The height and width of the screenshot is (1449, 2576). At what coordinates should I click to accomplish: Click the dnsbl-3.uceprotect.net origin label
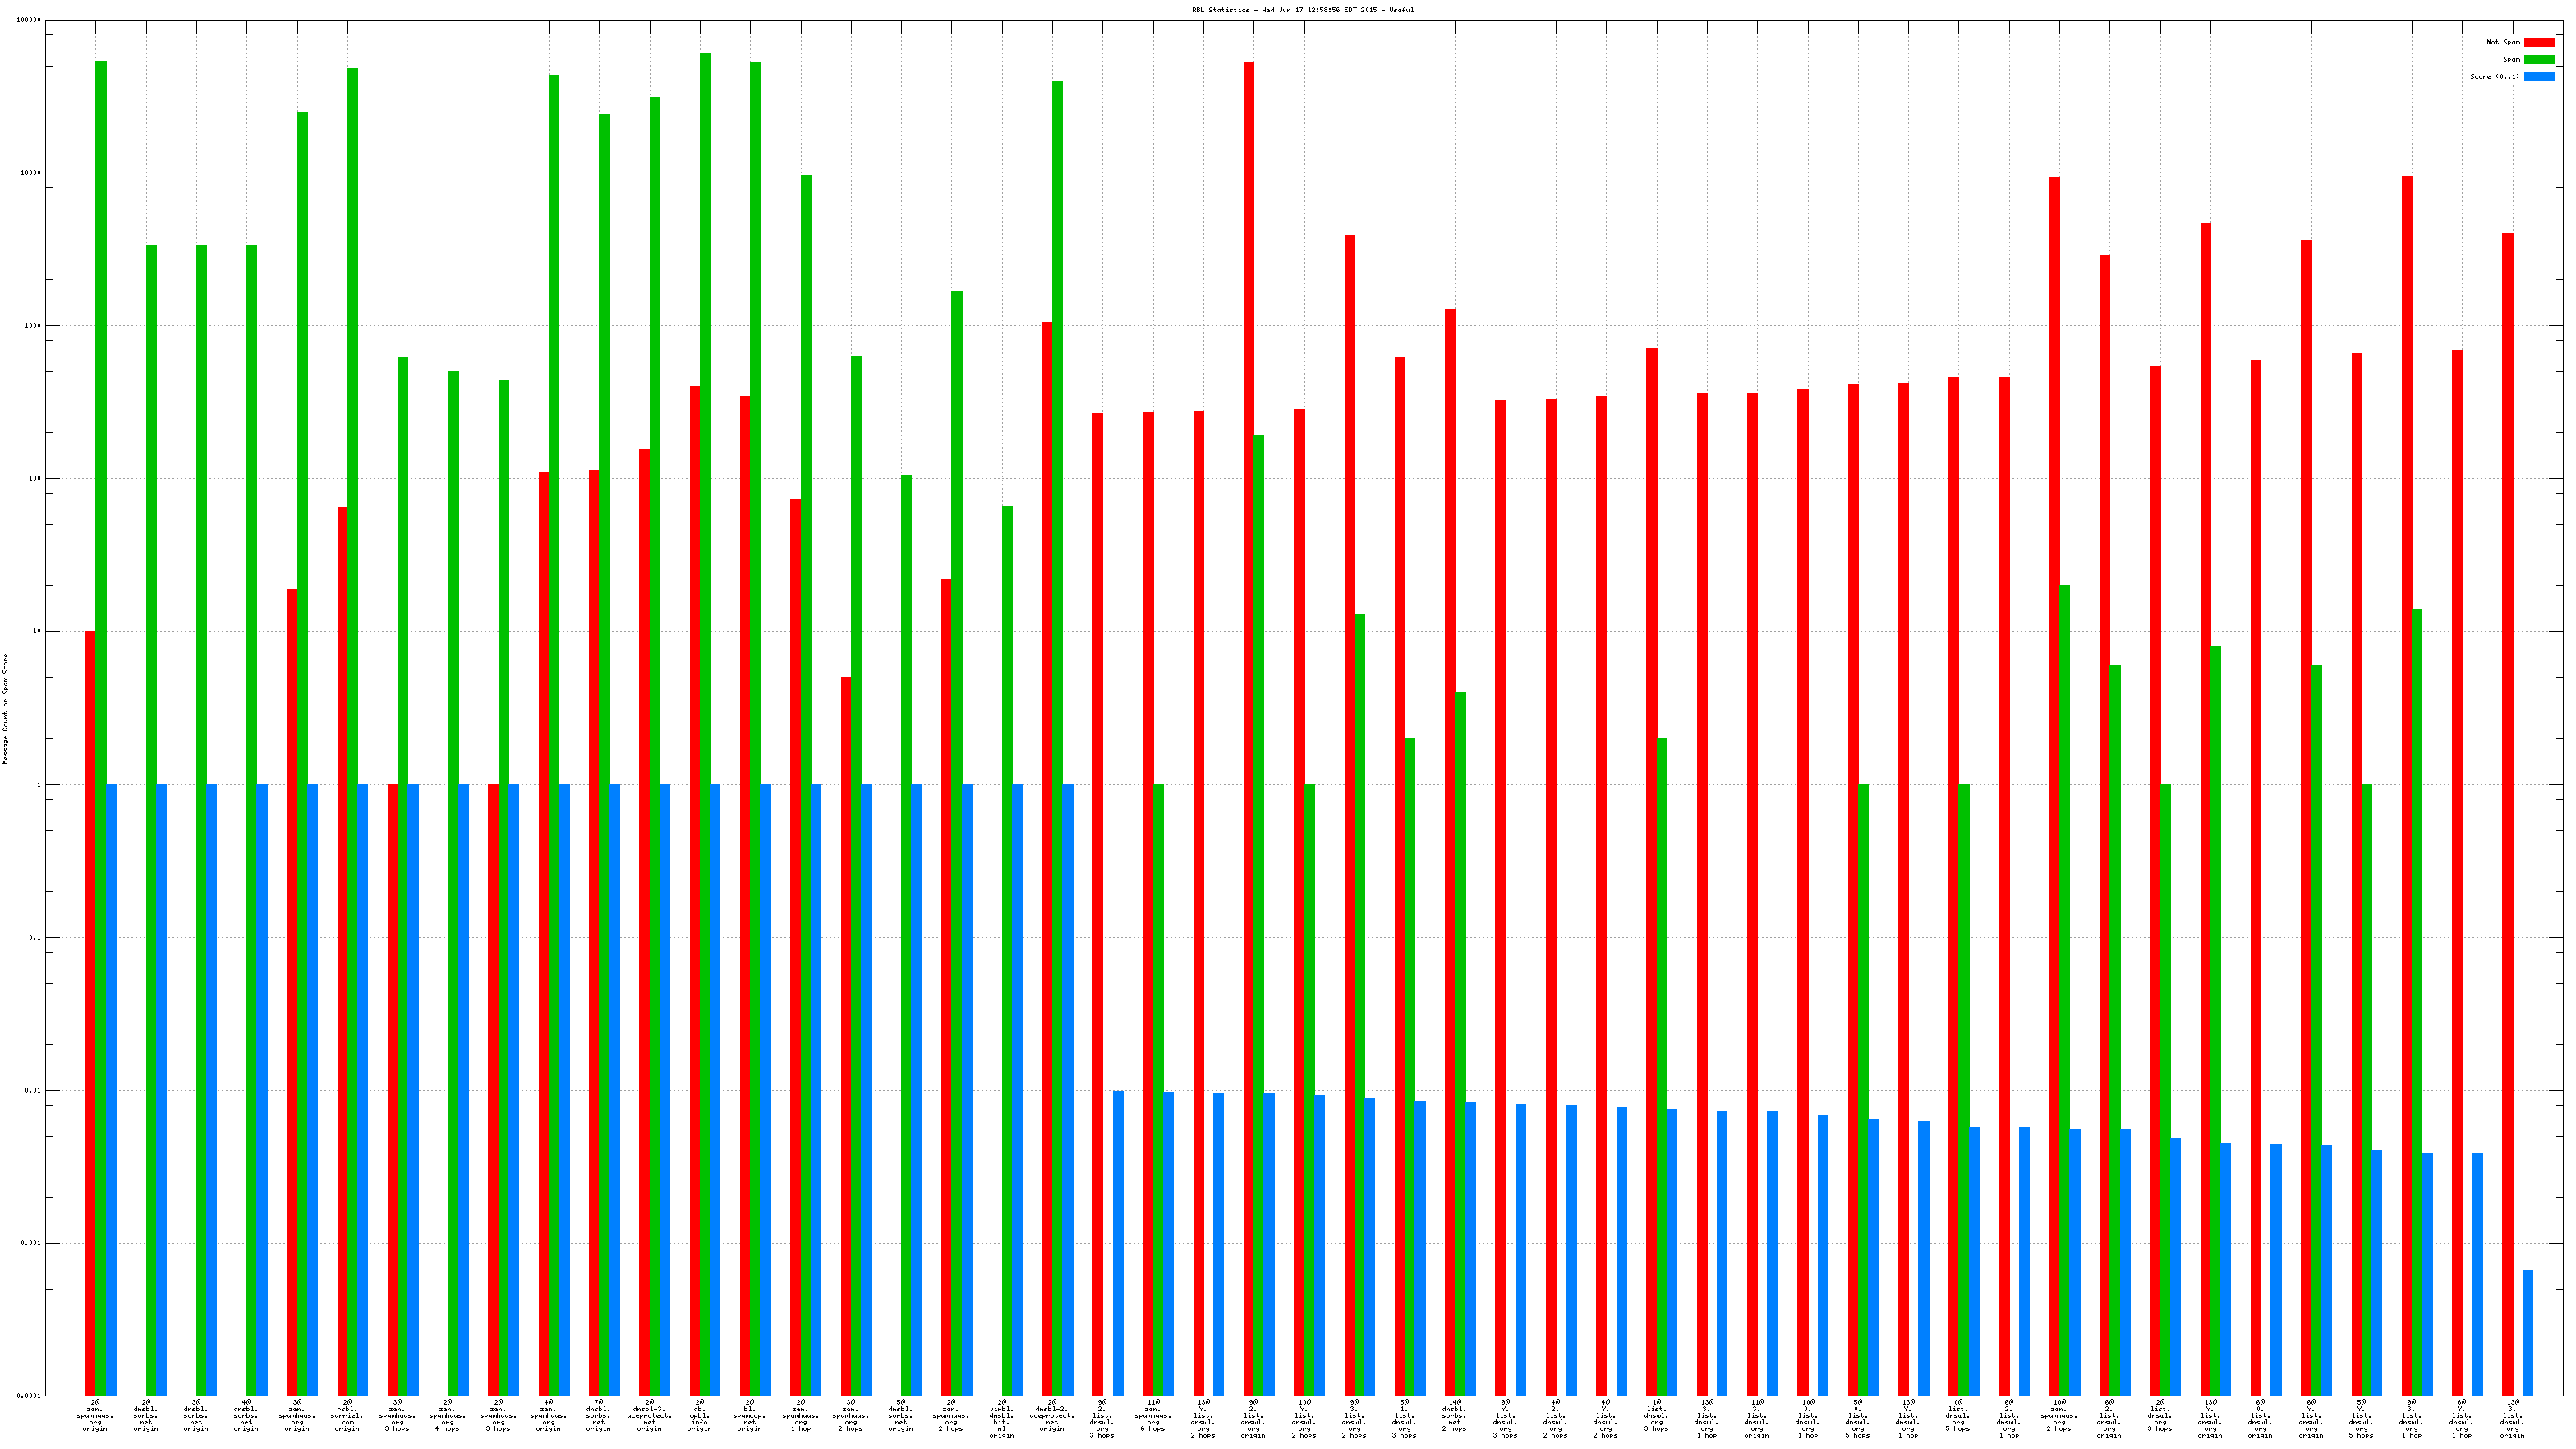coord(649,1415)
